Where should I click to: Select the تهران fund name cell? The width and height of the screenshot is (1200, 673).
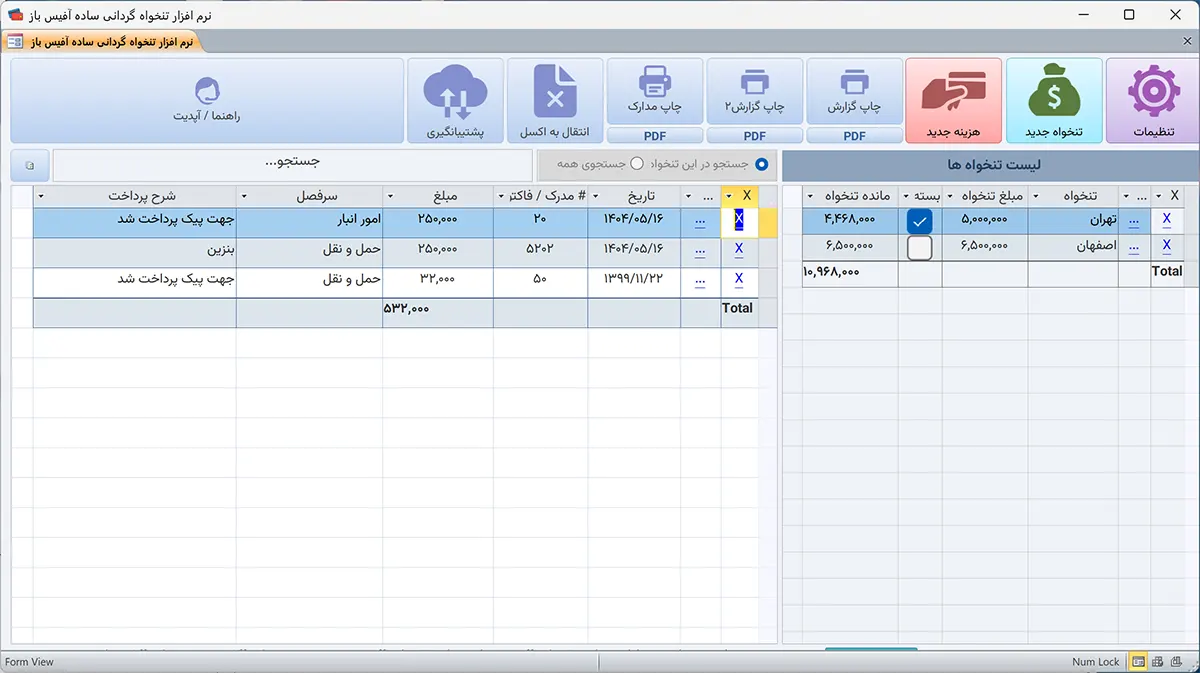pos(1073,220)
